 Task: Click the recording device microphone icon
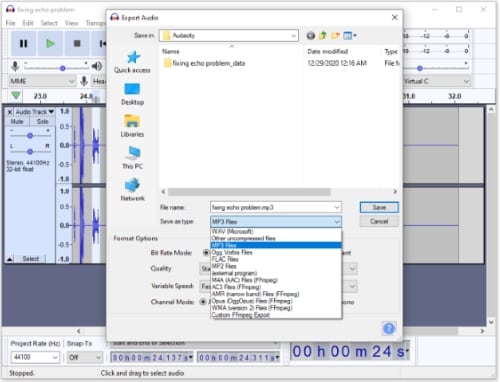click(84, 81)
